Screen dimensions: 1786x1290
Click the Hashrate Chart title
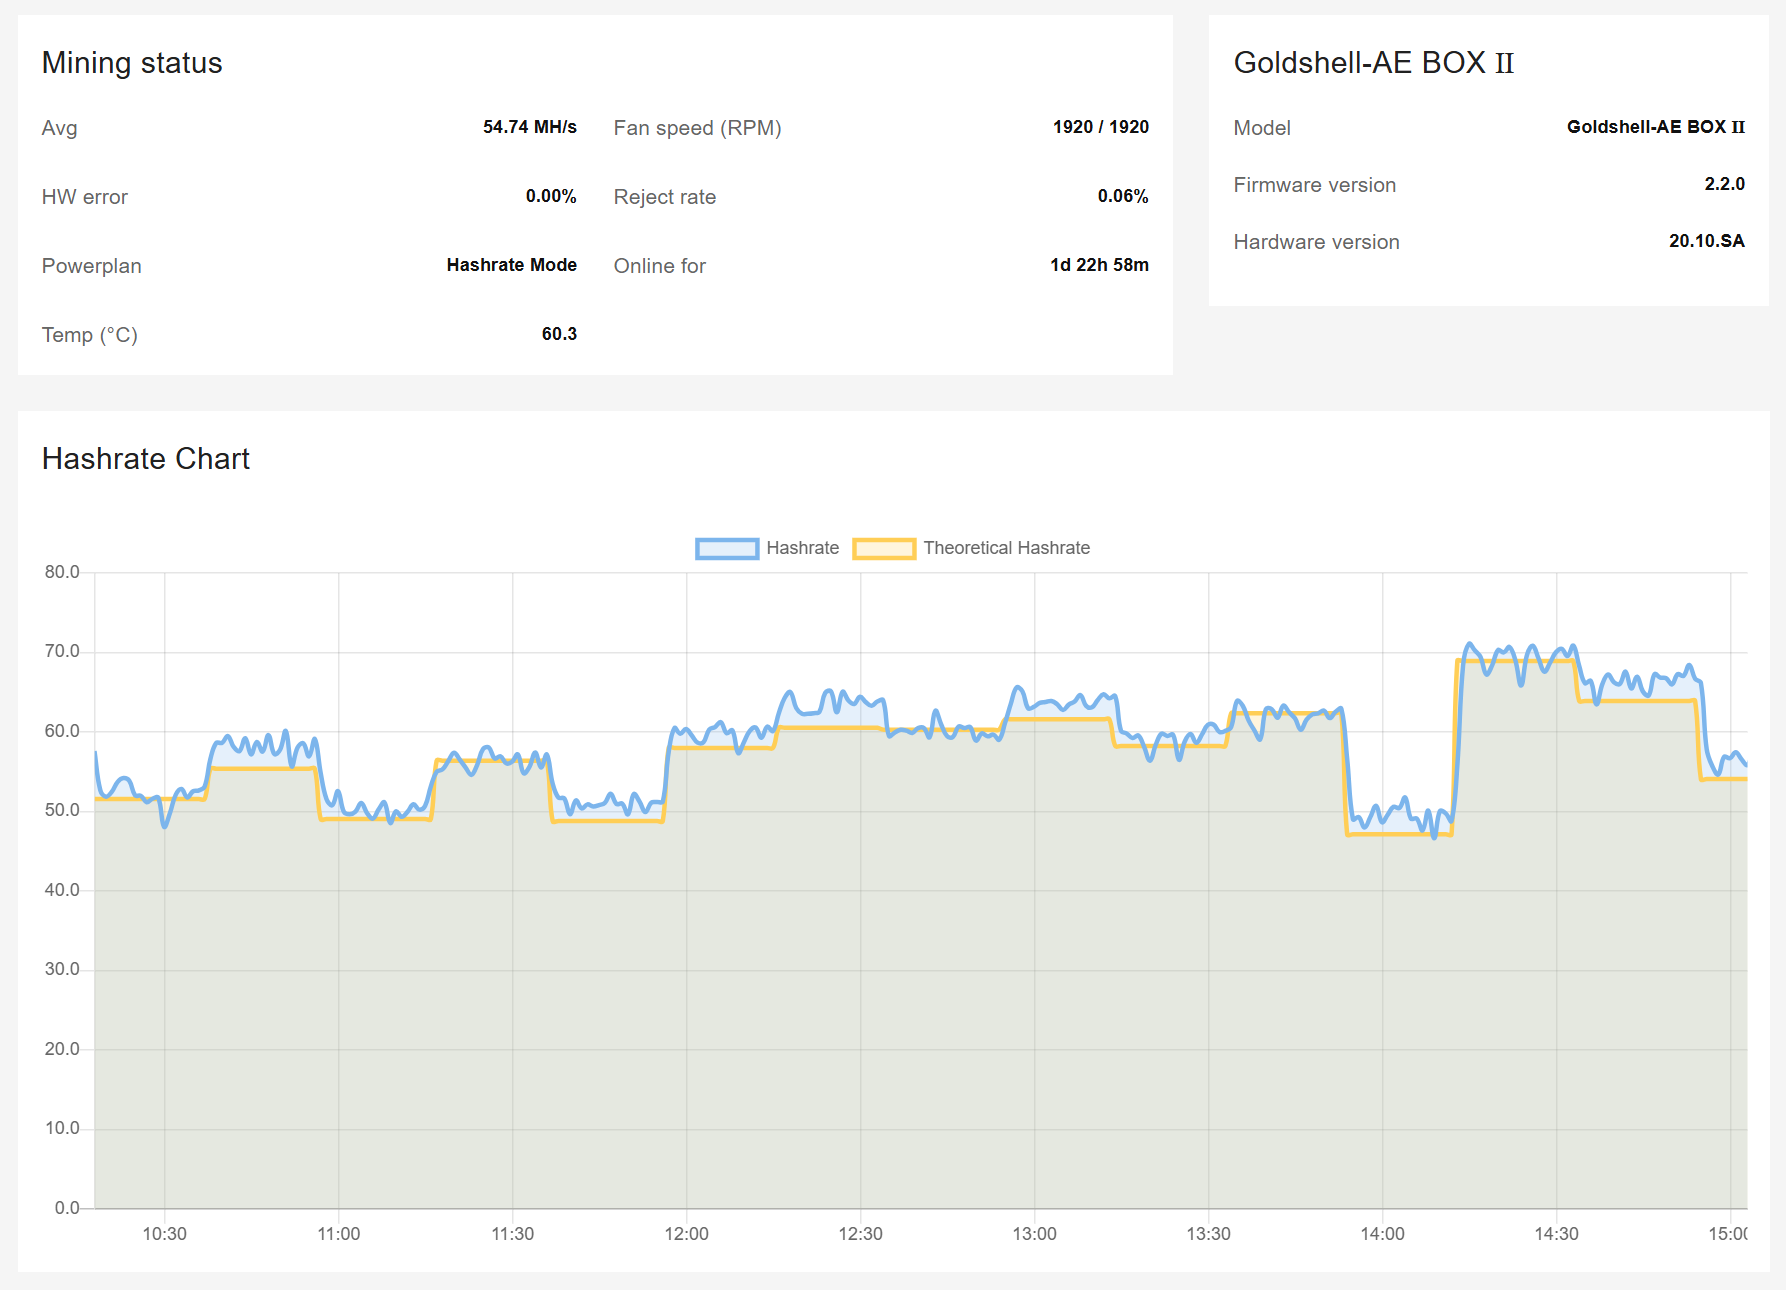coord(146,459)
